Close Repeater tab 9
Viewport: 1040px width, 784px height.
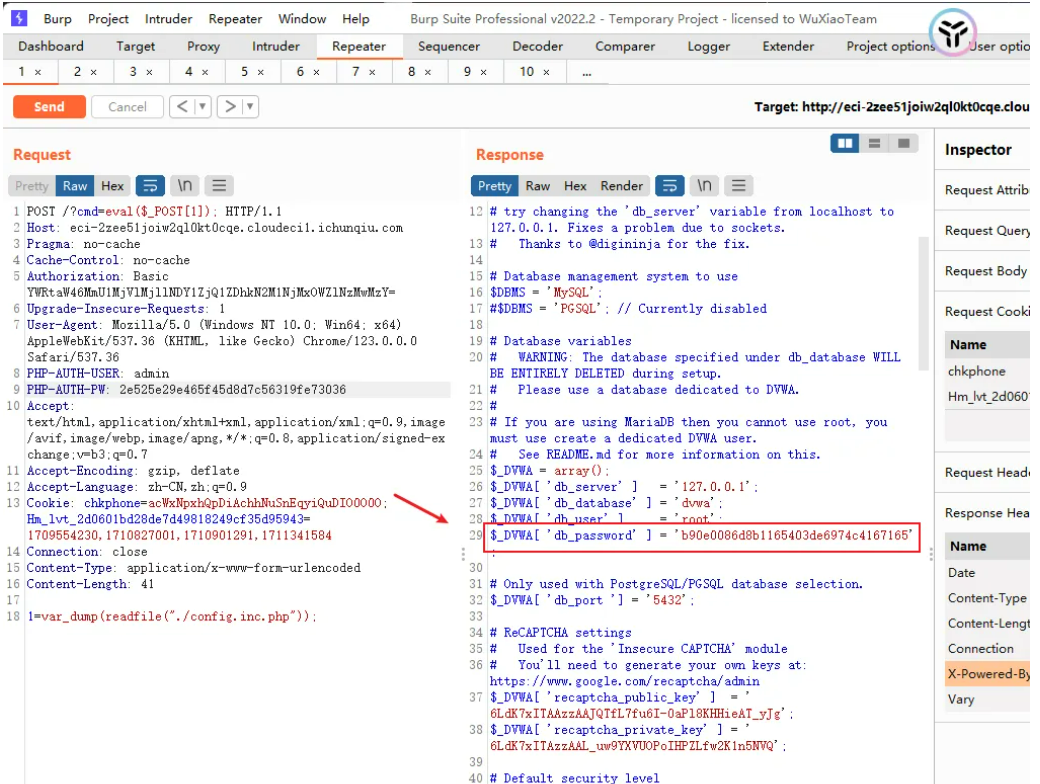(484, 72)
